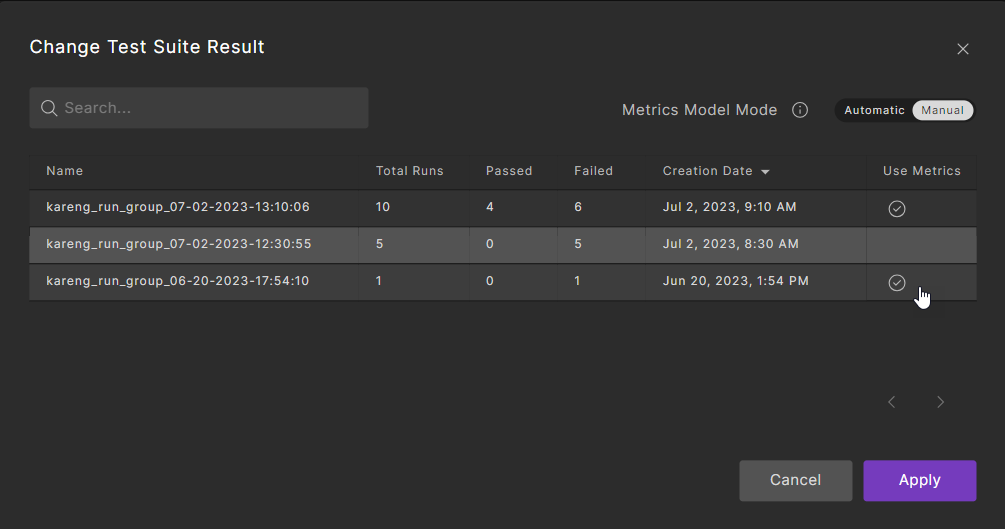Focus the Search input field
The image size is (1005, 529).
(210, 108)
